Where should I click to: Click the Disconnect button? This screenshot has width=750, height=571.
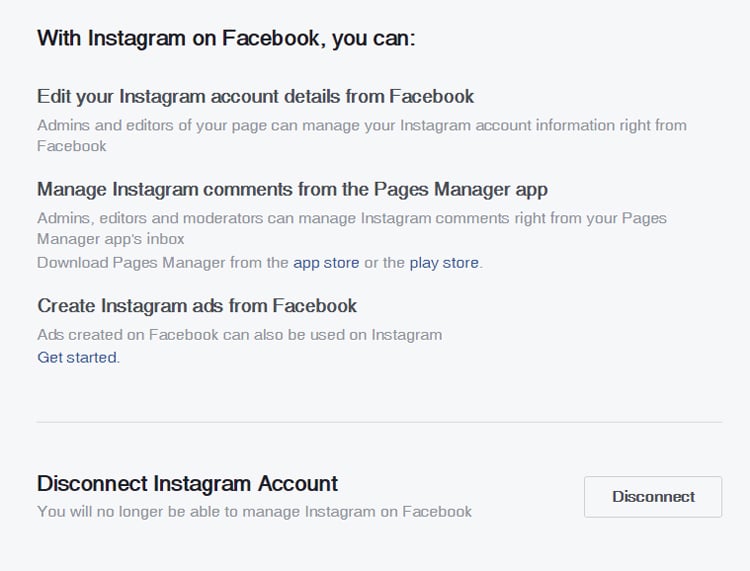(x=653, y=497)
